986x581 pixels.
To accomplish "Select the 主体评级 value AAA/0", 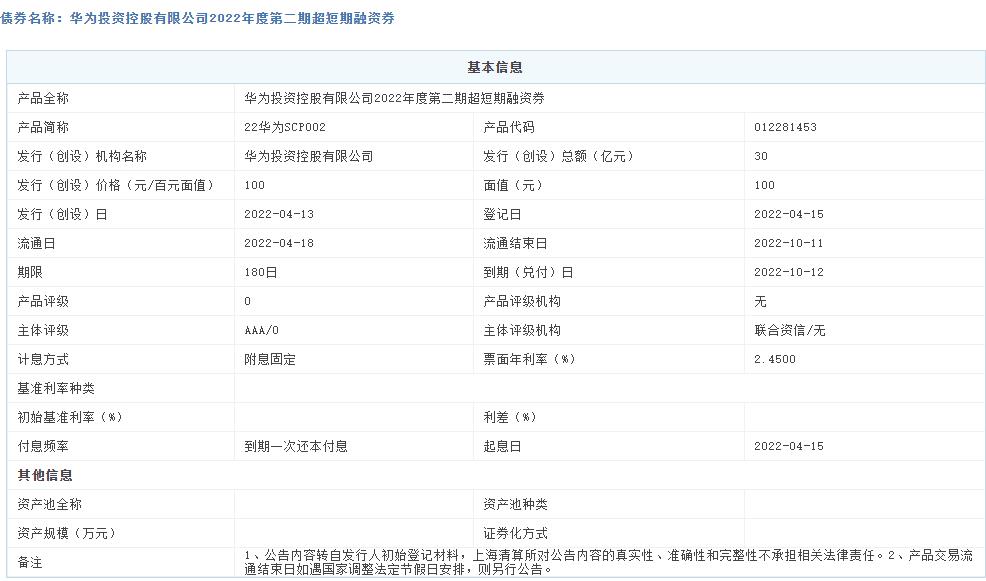I will [264, 330].
